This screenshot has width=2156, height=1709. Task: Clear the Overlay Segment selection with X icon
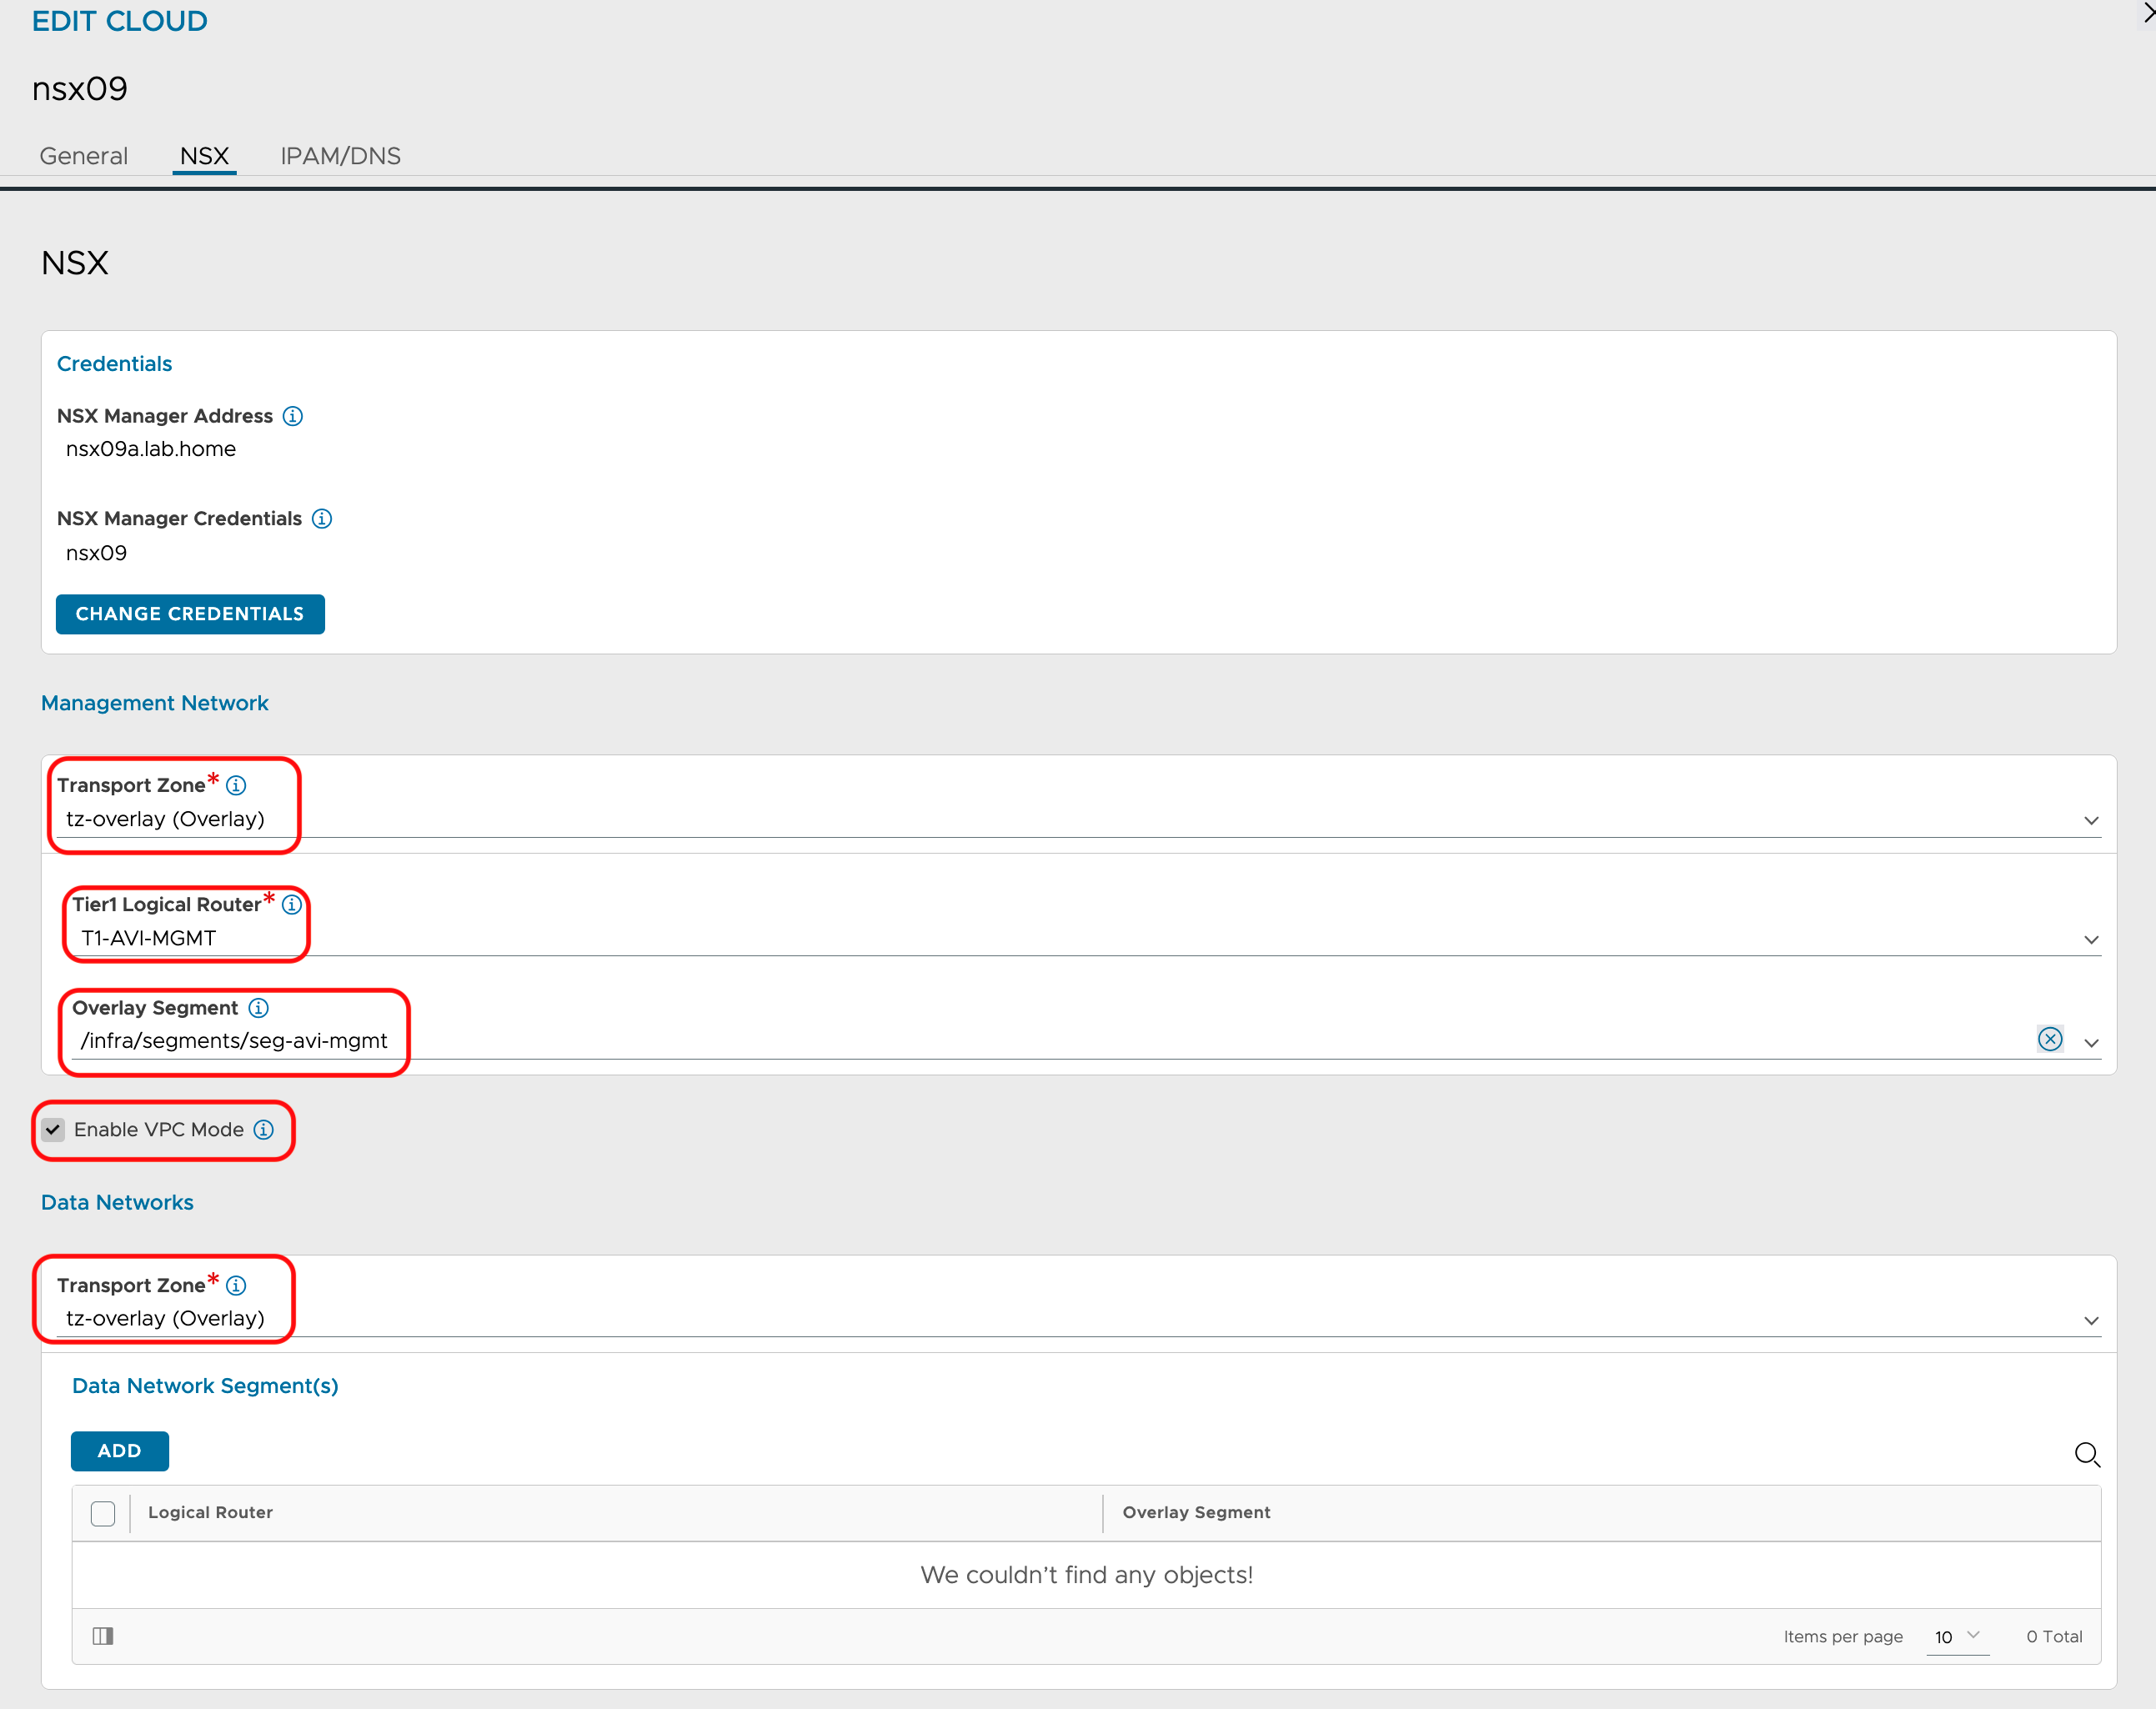[x=2049, y=1040]
